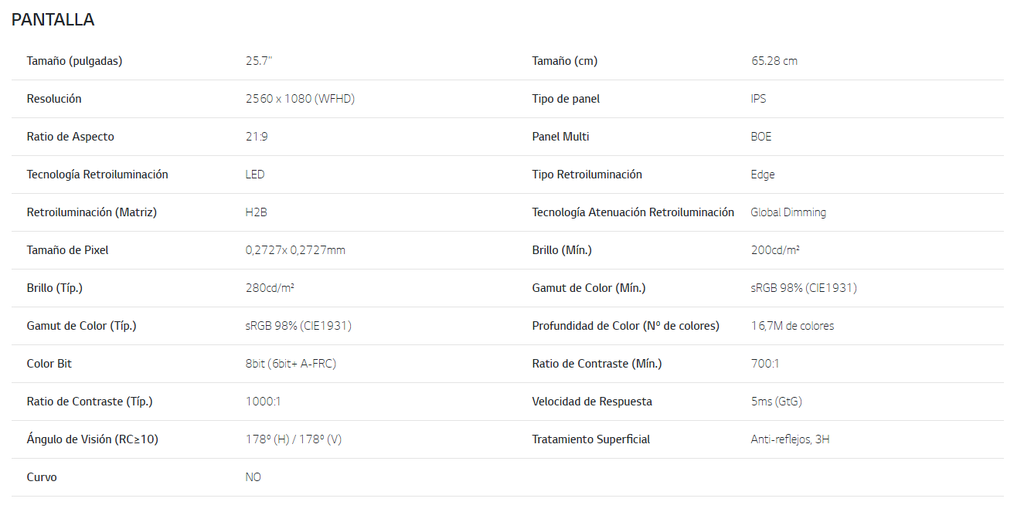The height and width of the screenshot is (512, 1024).
Task: Click the 'Tipo de panel' label
Action: point(566,99)
